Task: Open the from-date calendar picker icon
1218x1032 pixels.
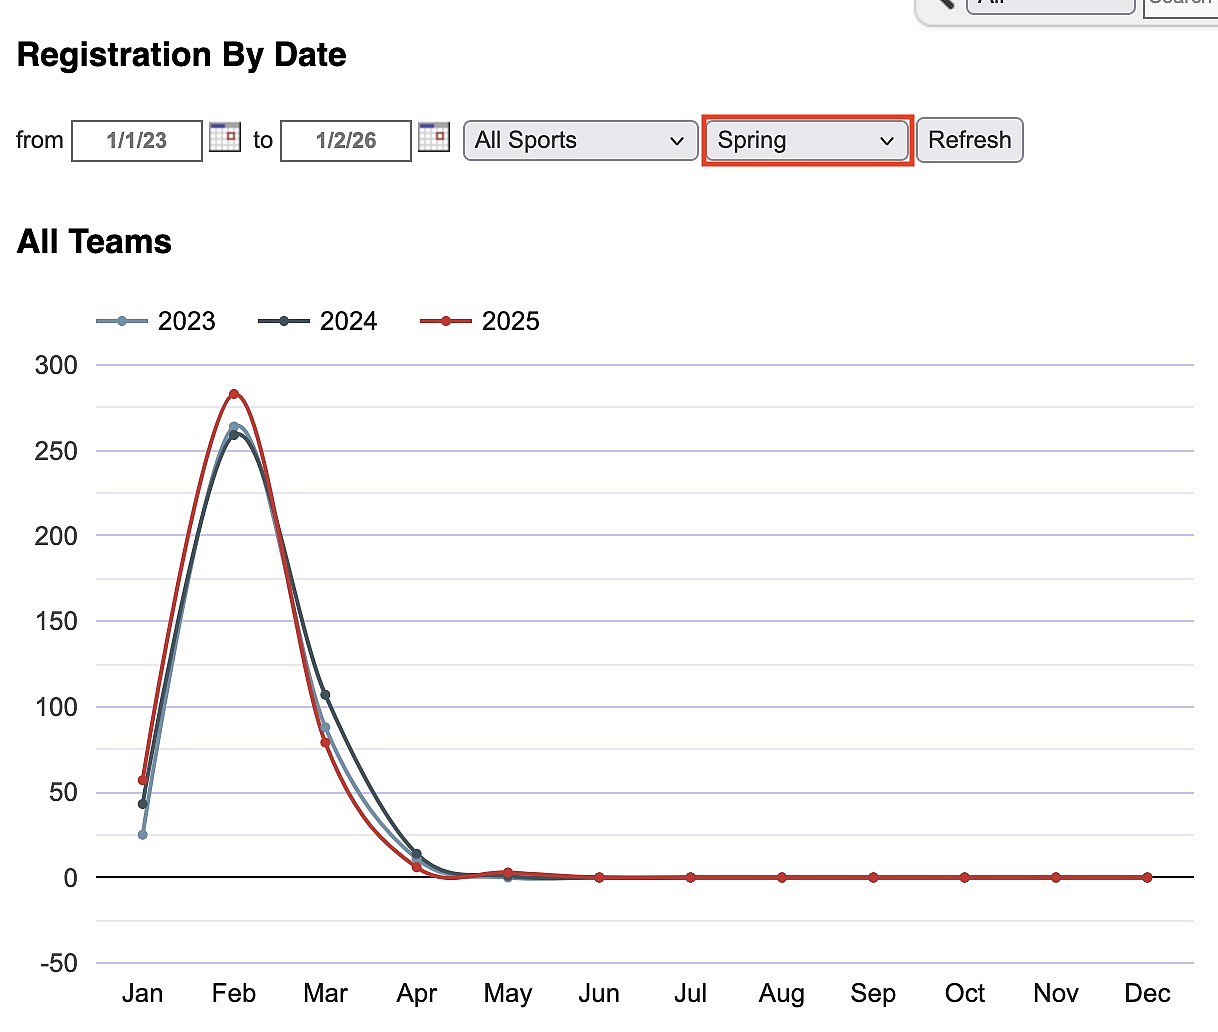Action: (x=225, y=137)
